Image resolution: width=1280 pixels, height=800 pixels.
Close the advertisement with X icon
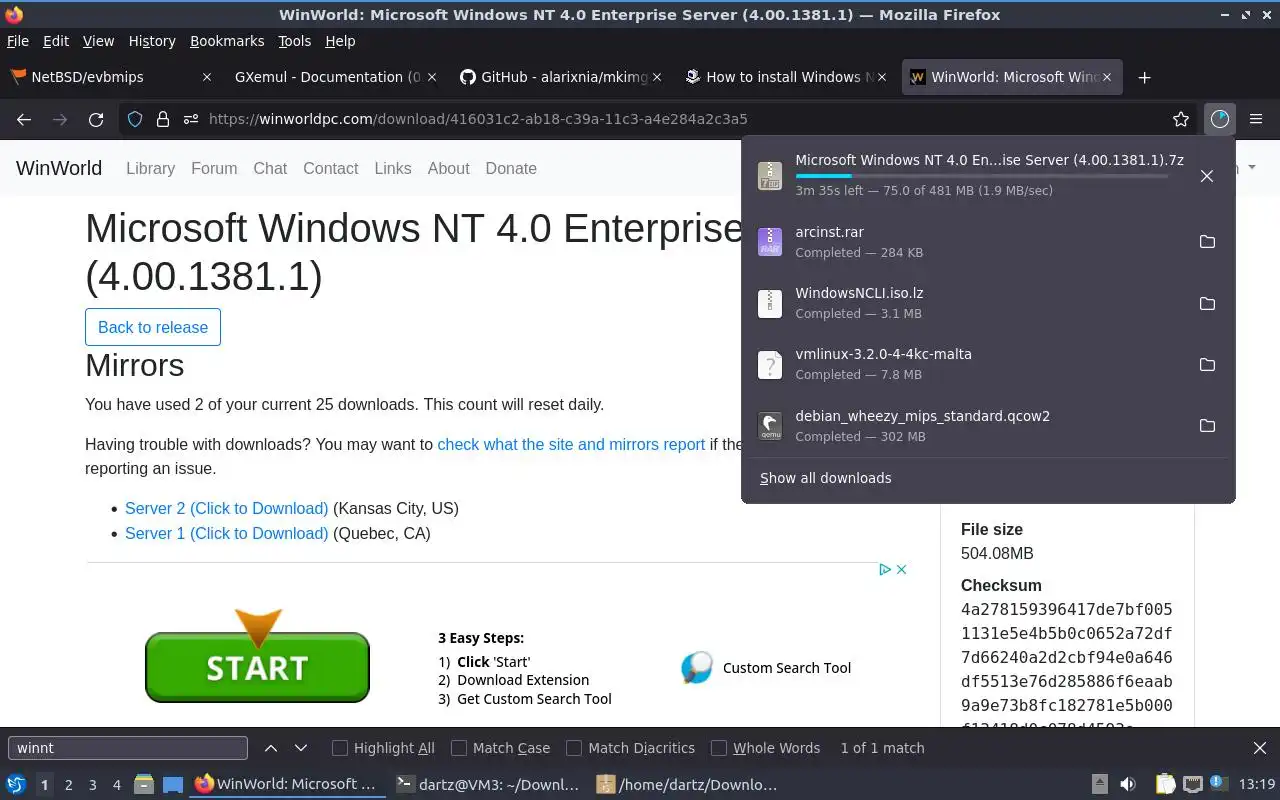pos(901,569)
